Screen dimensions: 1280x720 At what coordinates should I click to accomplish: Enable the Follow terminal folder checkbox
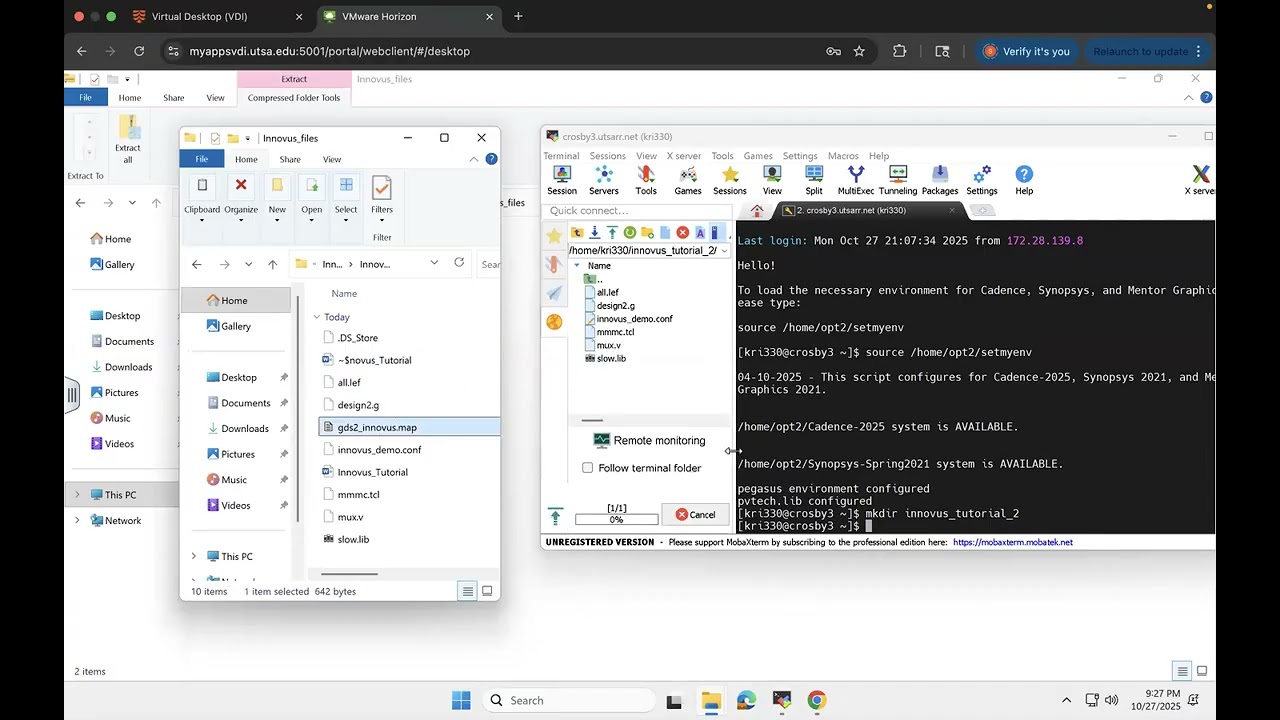[x=588, y=468]
